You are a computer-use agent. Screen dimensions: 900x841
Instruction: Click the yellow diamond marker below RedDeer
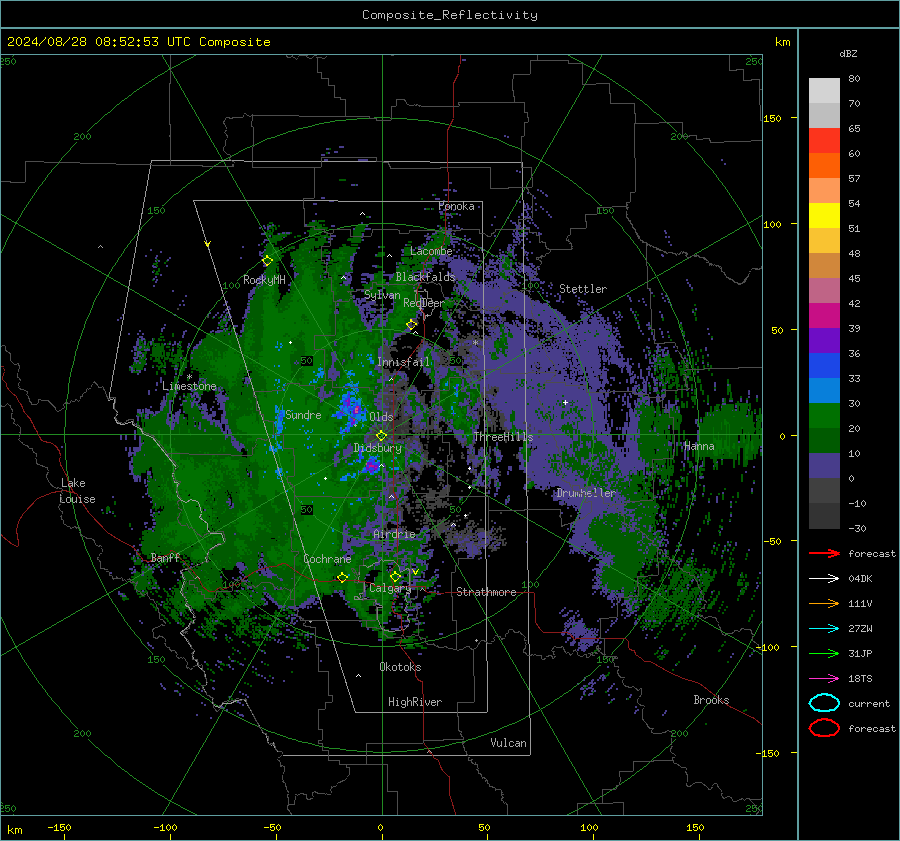412,325
